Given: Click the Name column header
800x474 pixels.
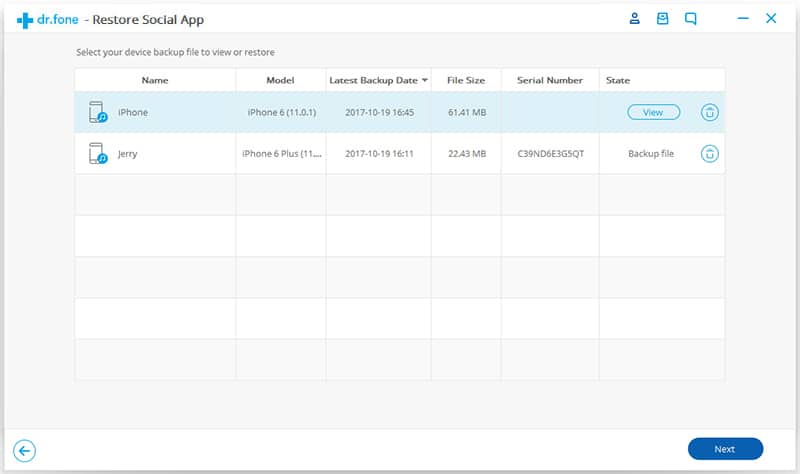Looking at the screenshot, I should (x=155, y=80).
